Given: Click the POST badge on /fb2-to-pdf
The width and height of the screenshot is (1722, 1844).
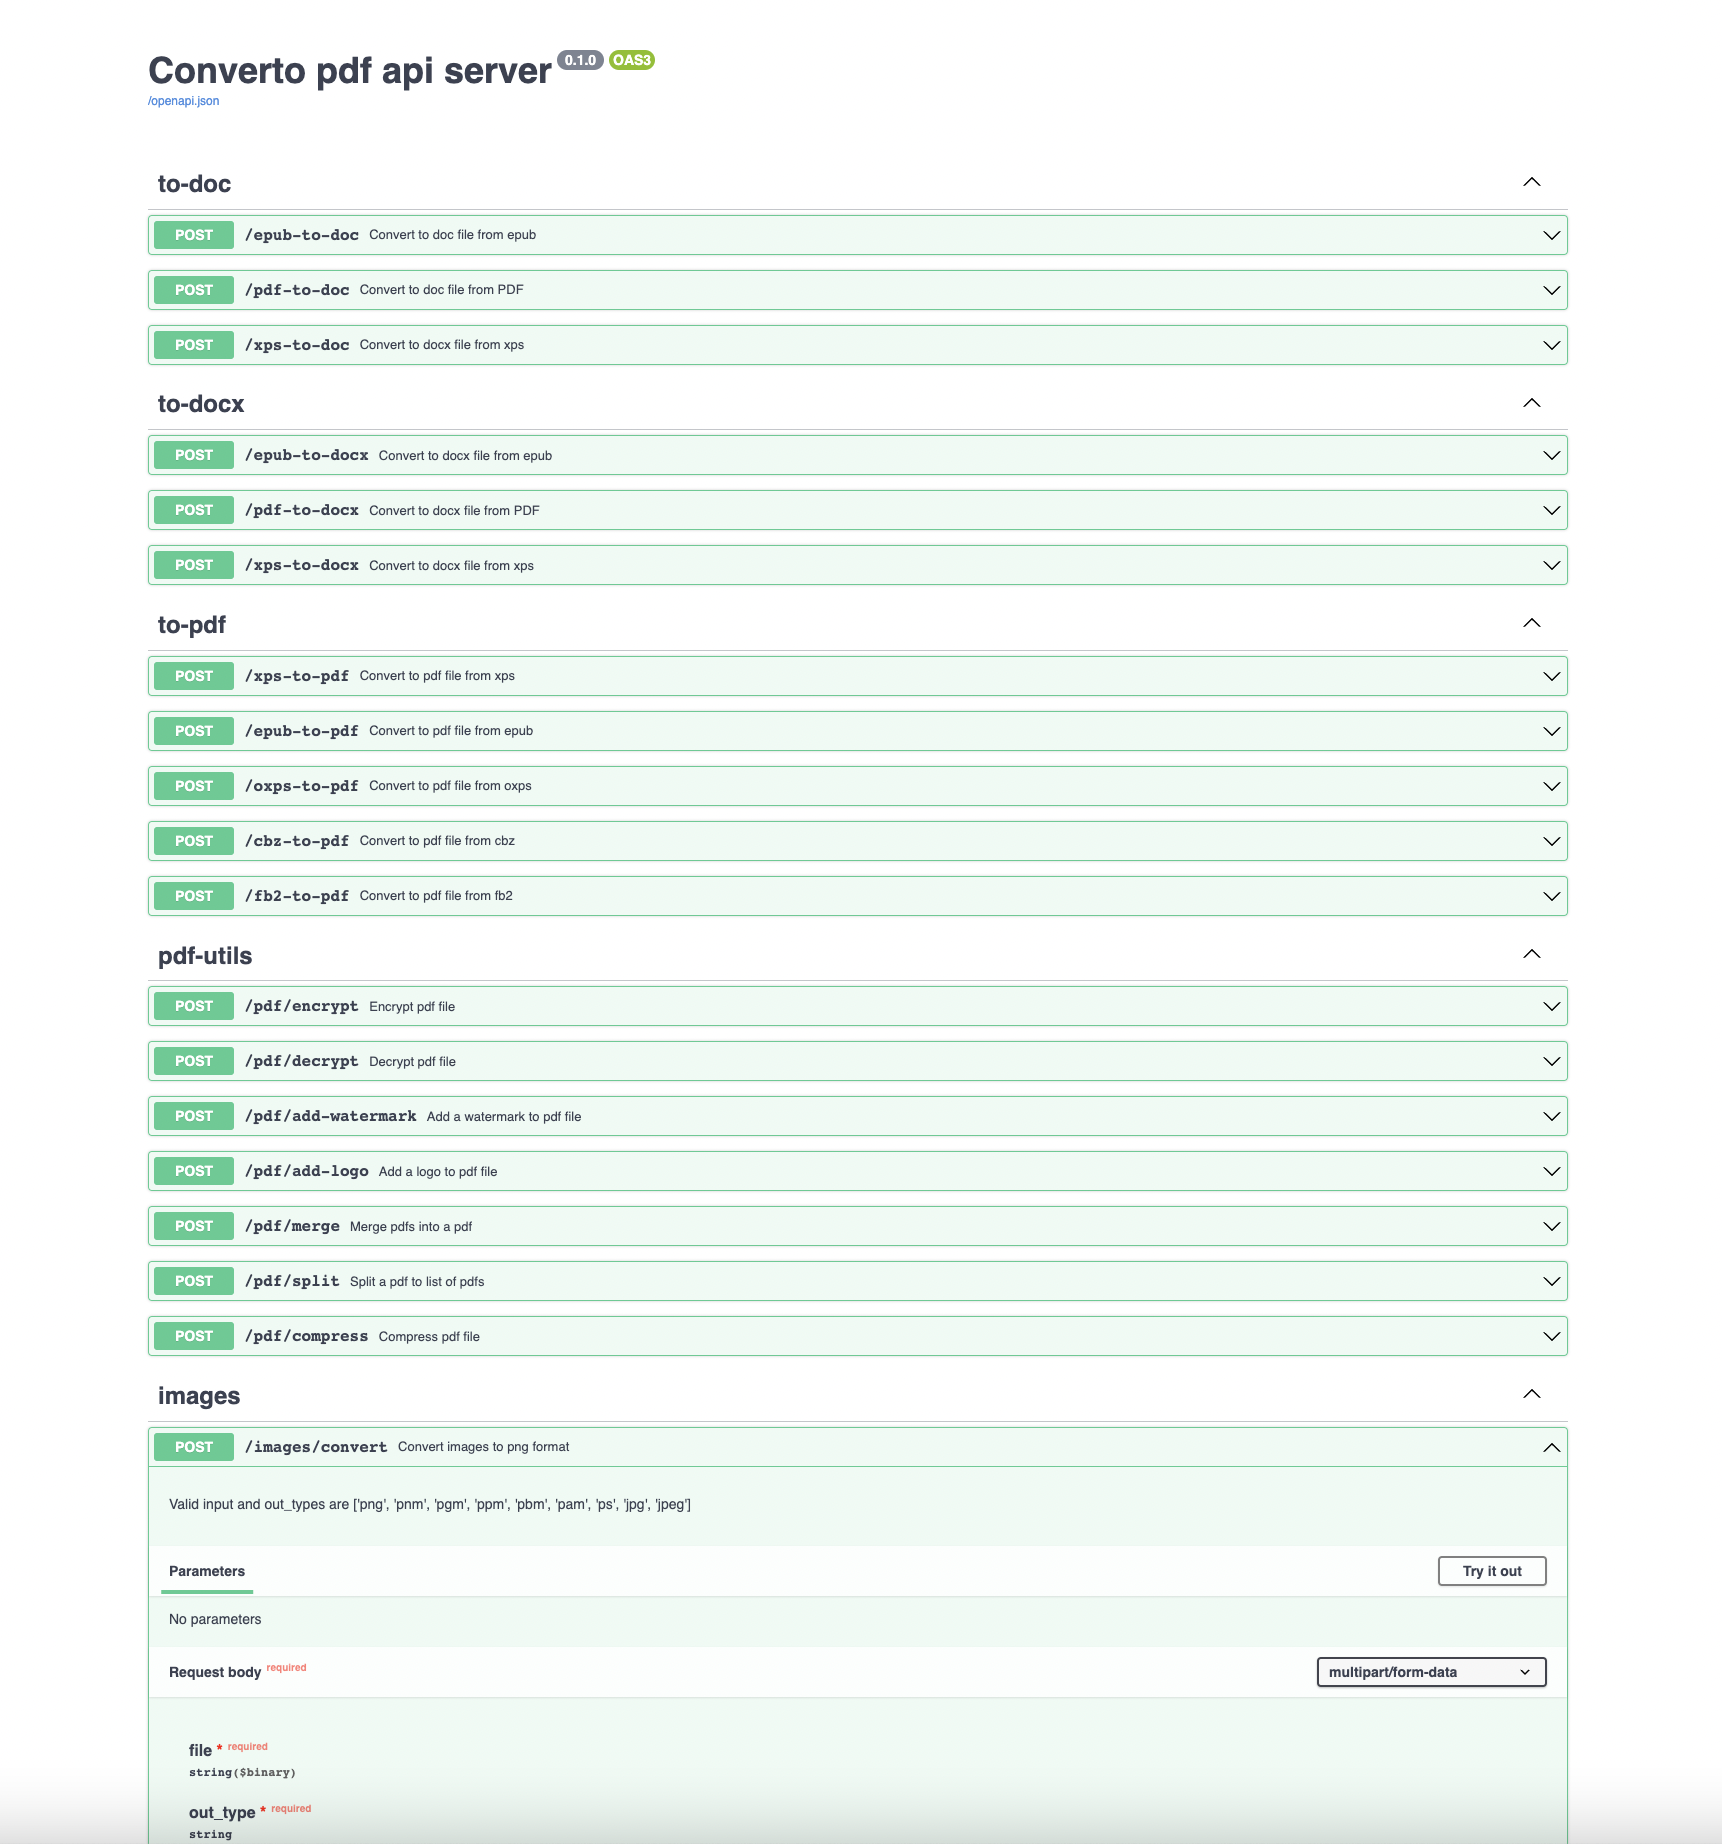Looking at the screenshot, I should 193,895.
